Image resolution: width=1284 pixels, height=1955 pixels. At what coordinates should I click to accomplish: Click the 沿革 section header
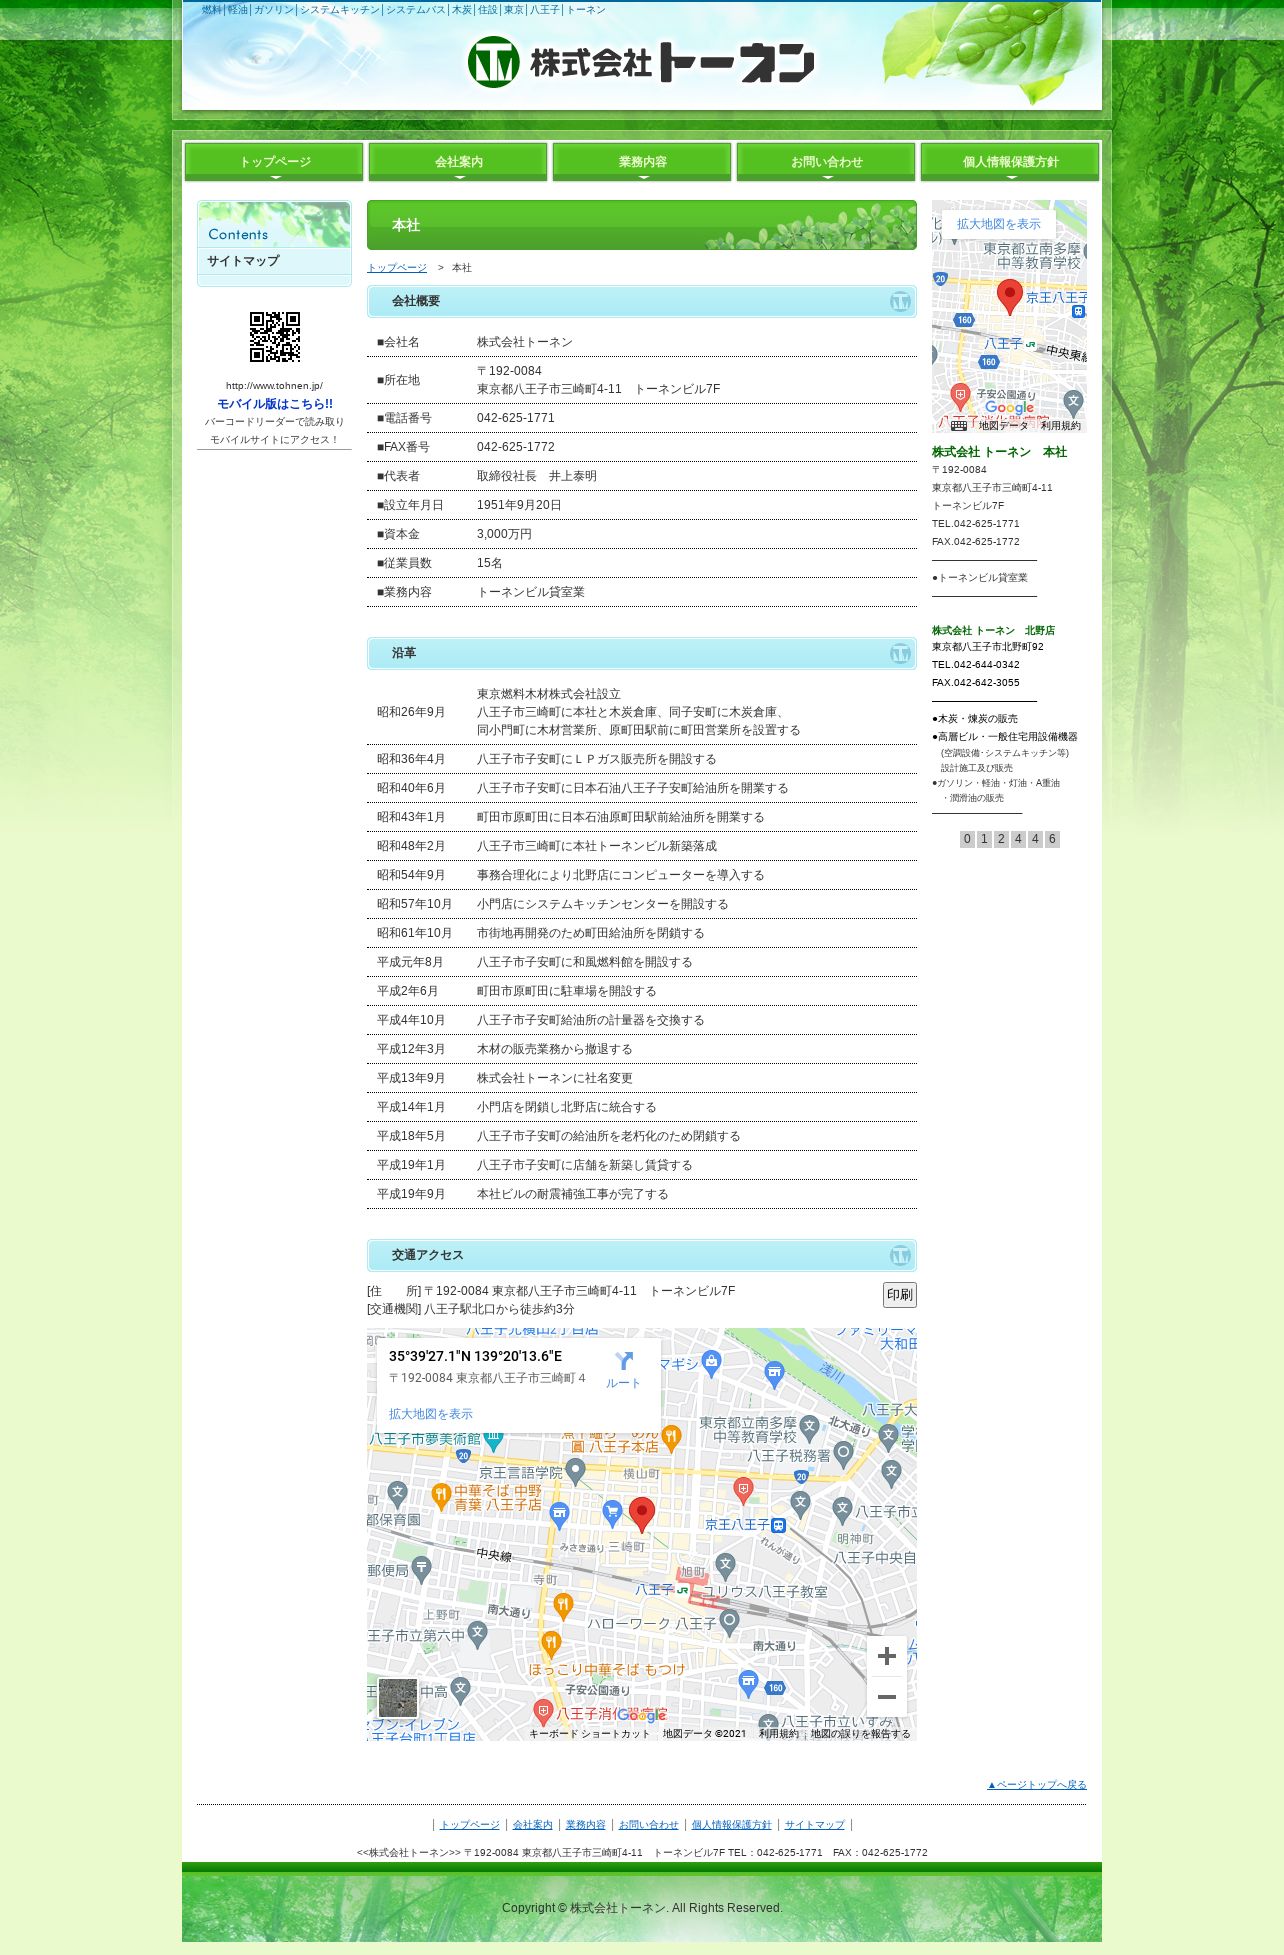point(642,653)
